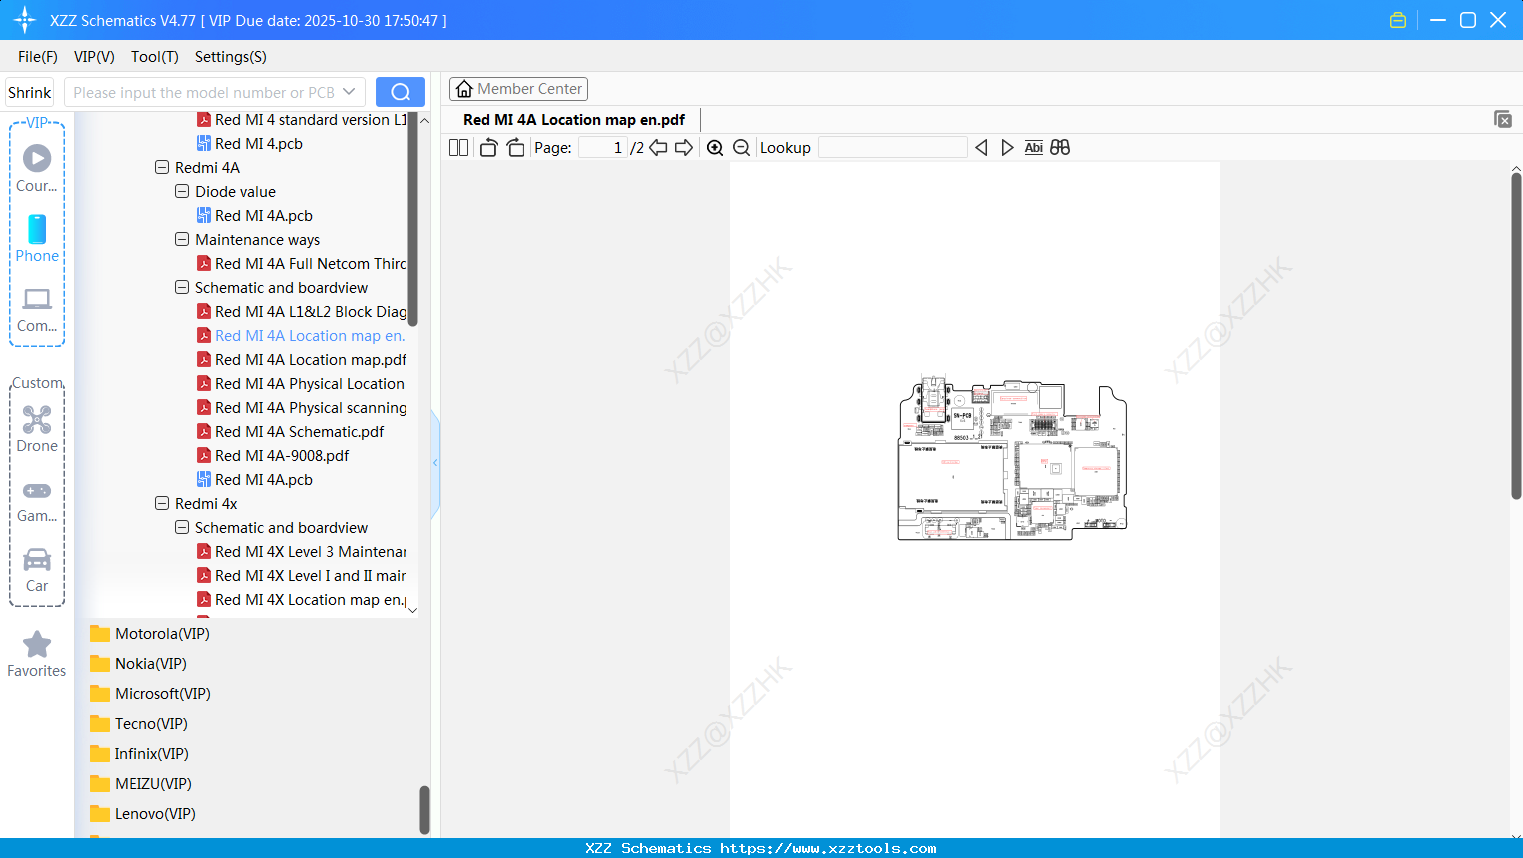Collapse the Schematic and boardview section

coord(182,287)
